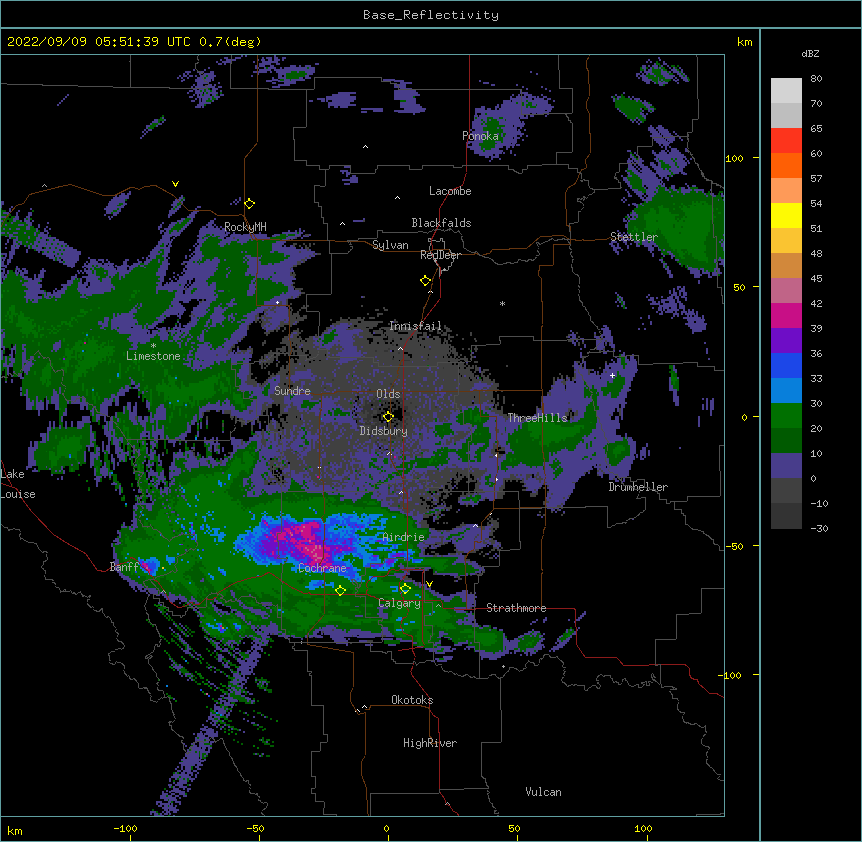Screen dimensions: 862x842
Task: Select the Ponoka label
Action: [x=480, y=136]
